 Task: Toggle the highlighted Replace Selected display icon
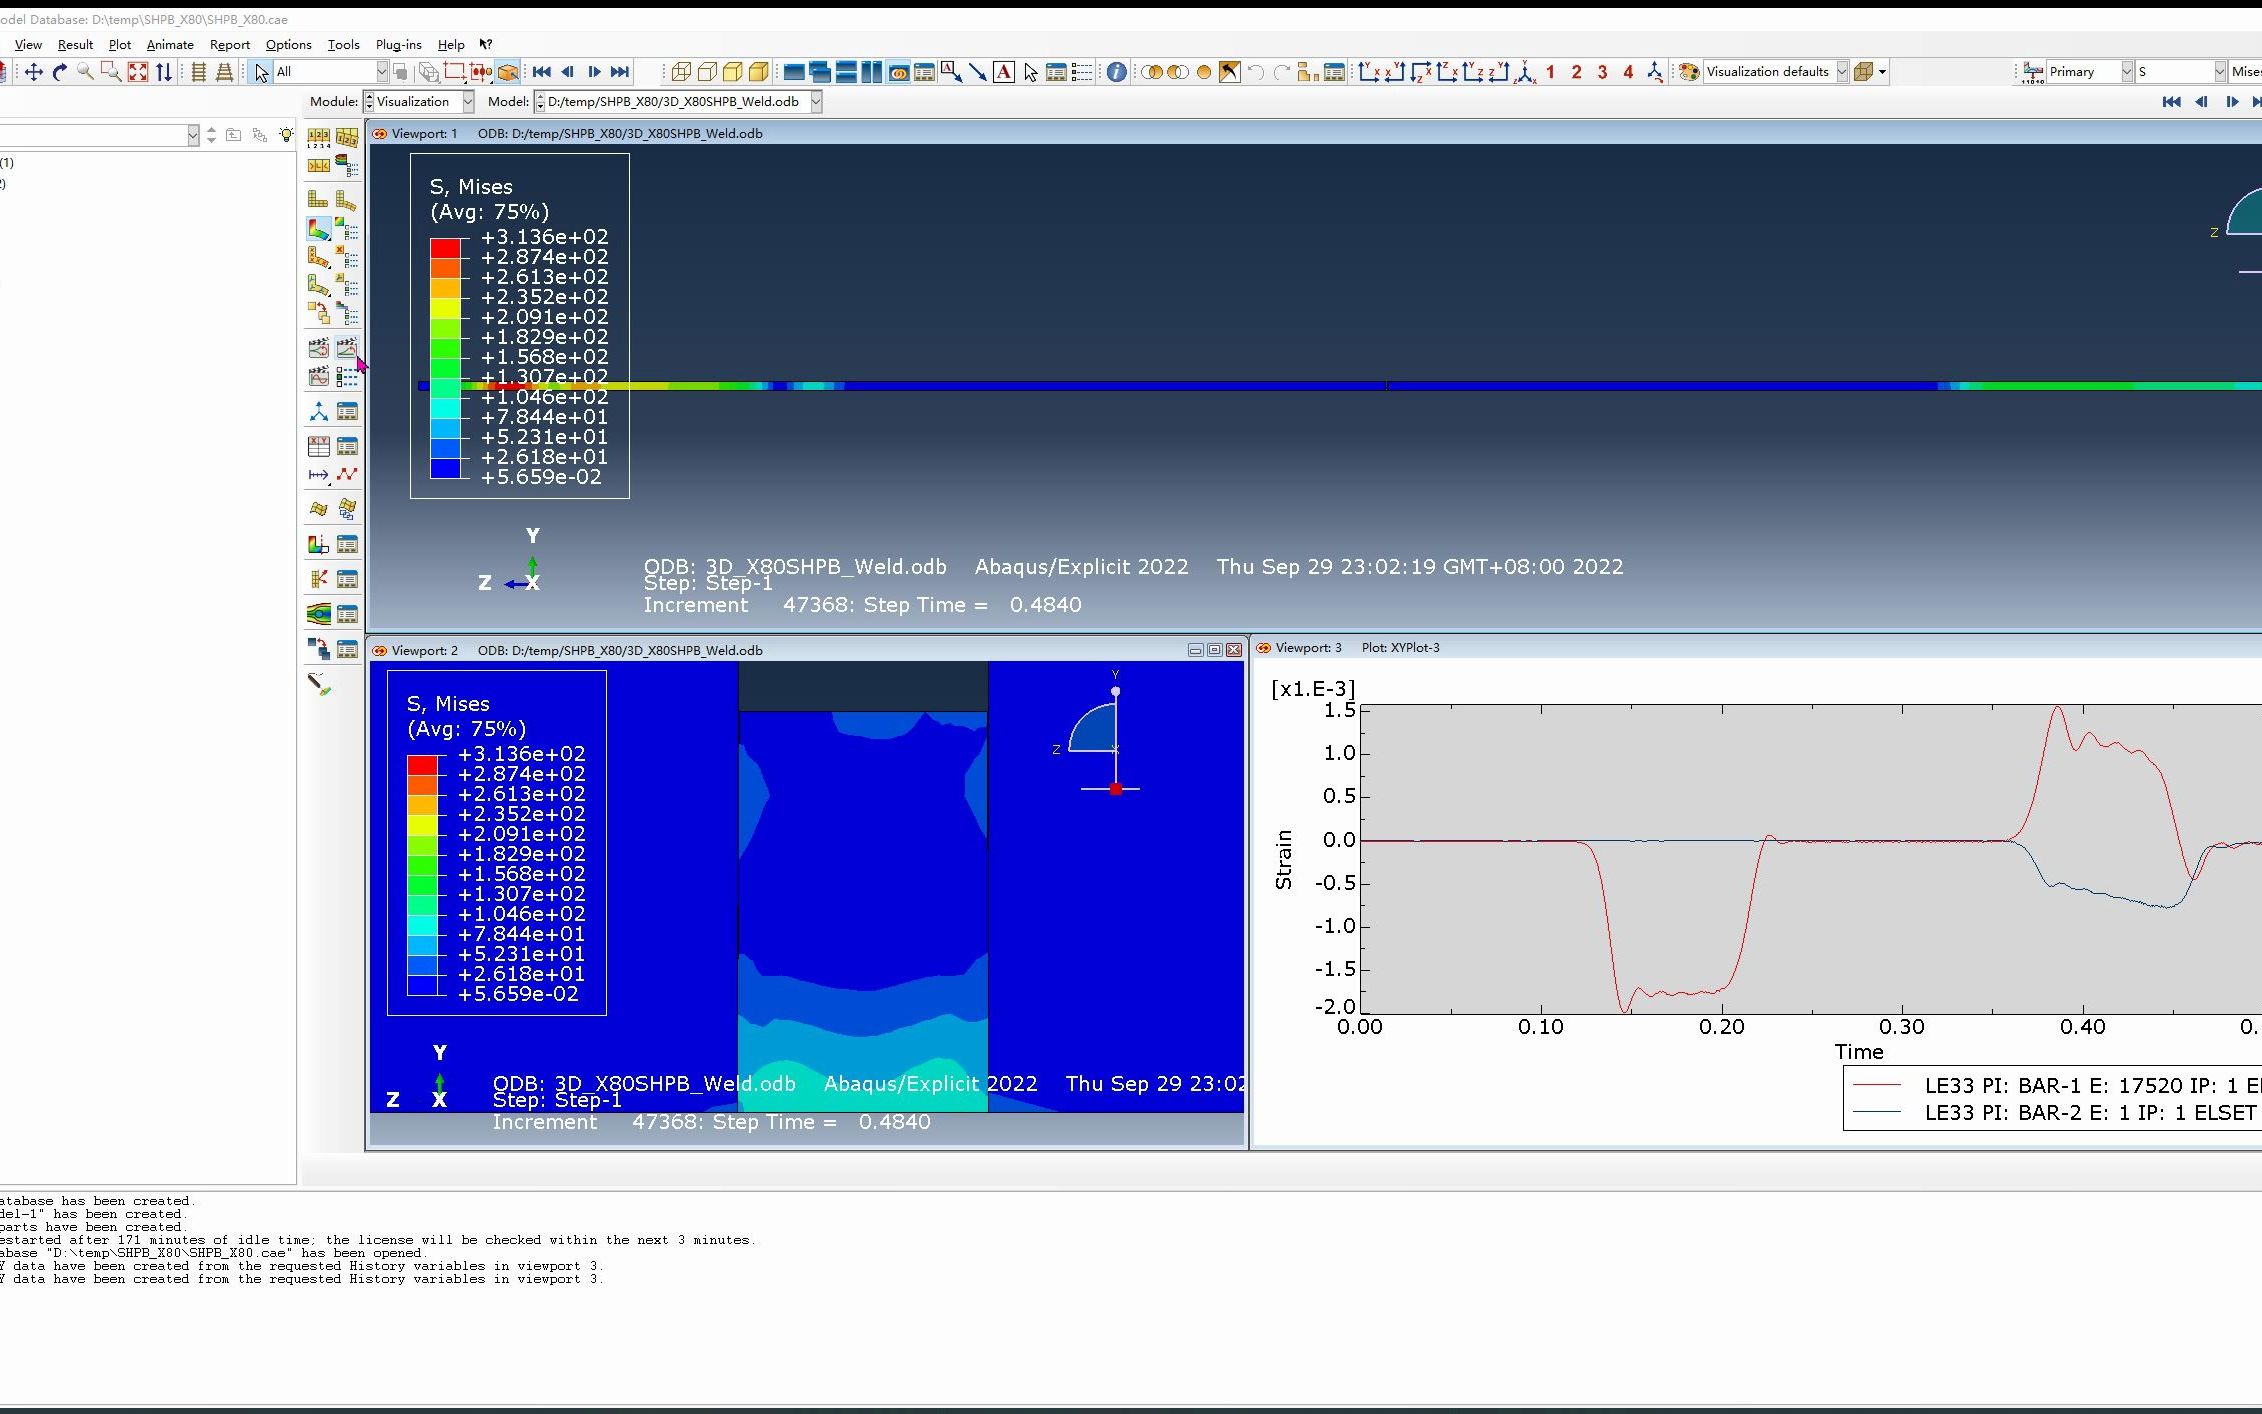pyautogui.click(x=508, y=72)
